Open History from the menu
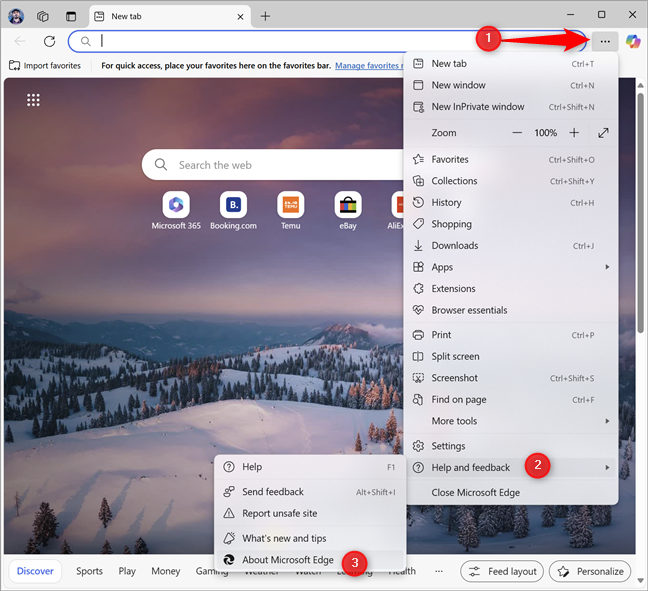This screenshot has height=591, width=648. point(511,203)
